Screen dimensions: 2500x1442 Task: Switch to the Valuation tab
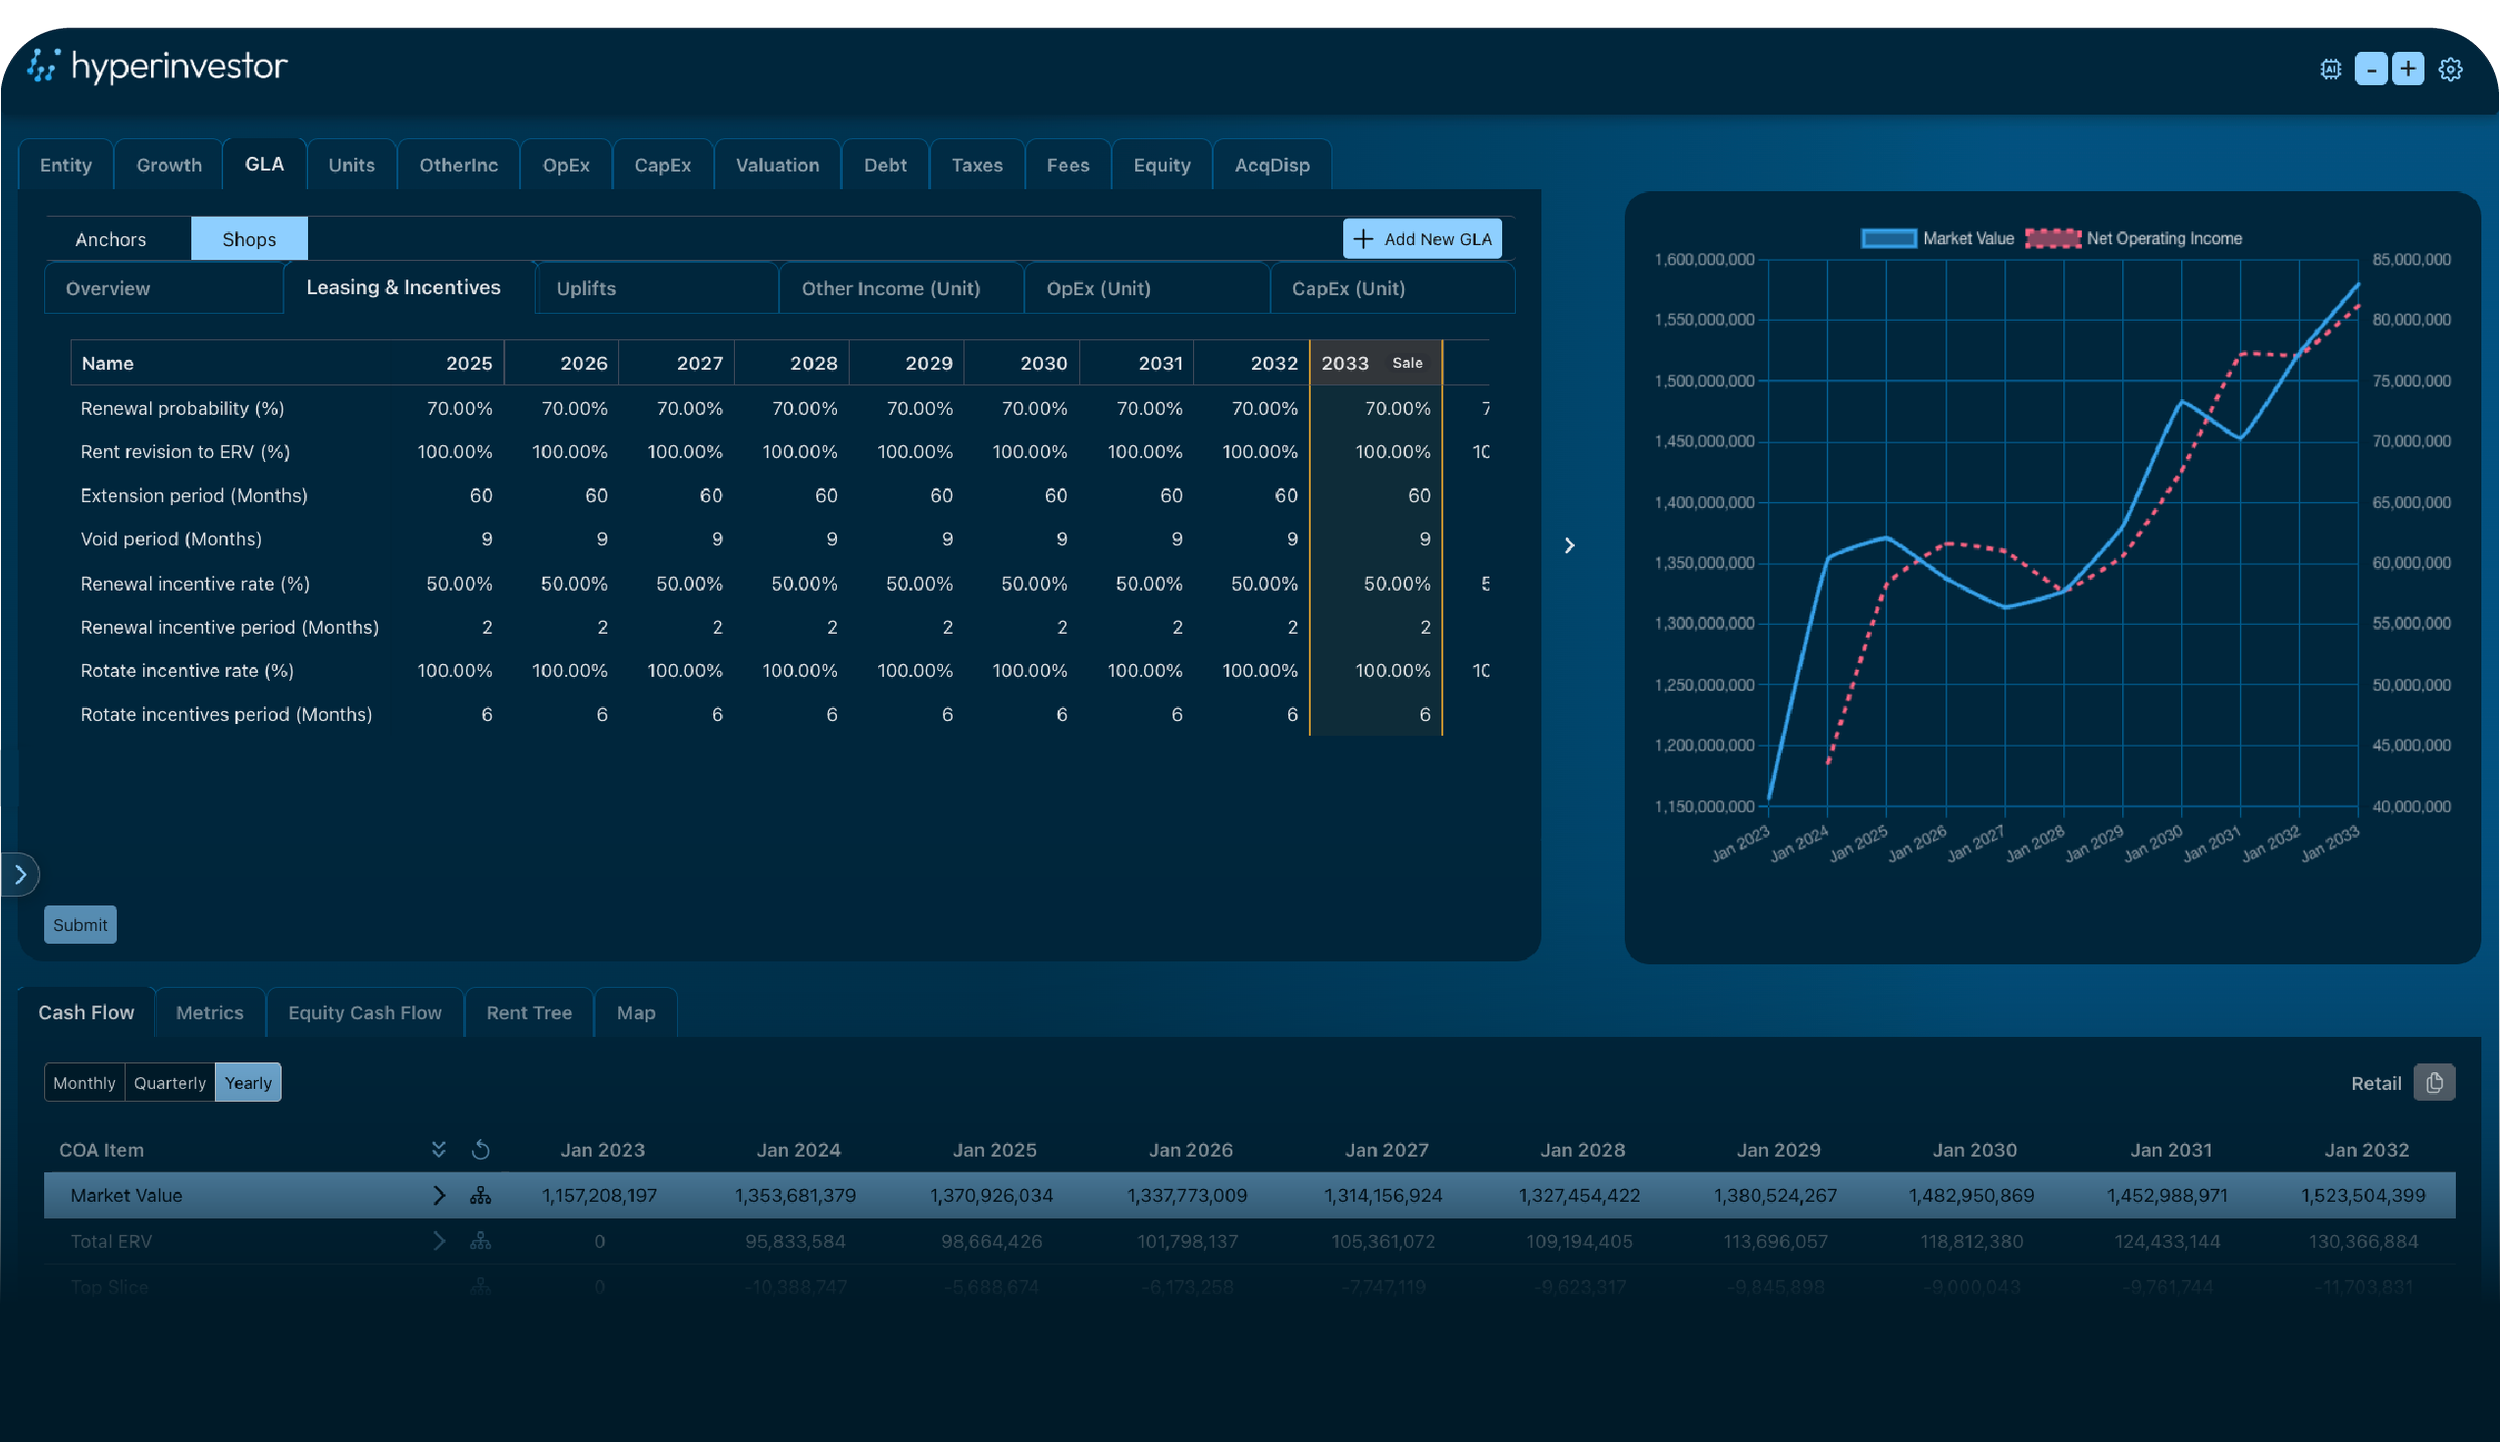click(x=778, y=164)
